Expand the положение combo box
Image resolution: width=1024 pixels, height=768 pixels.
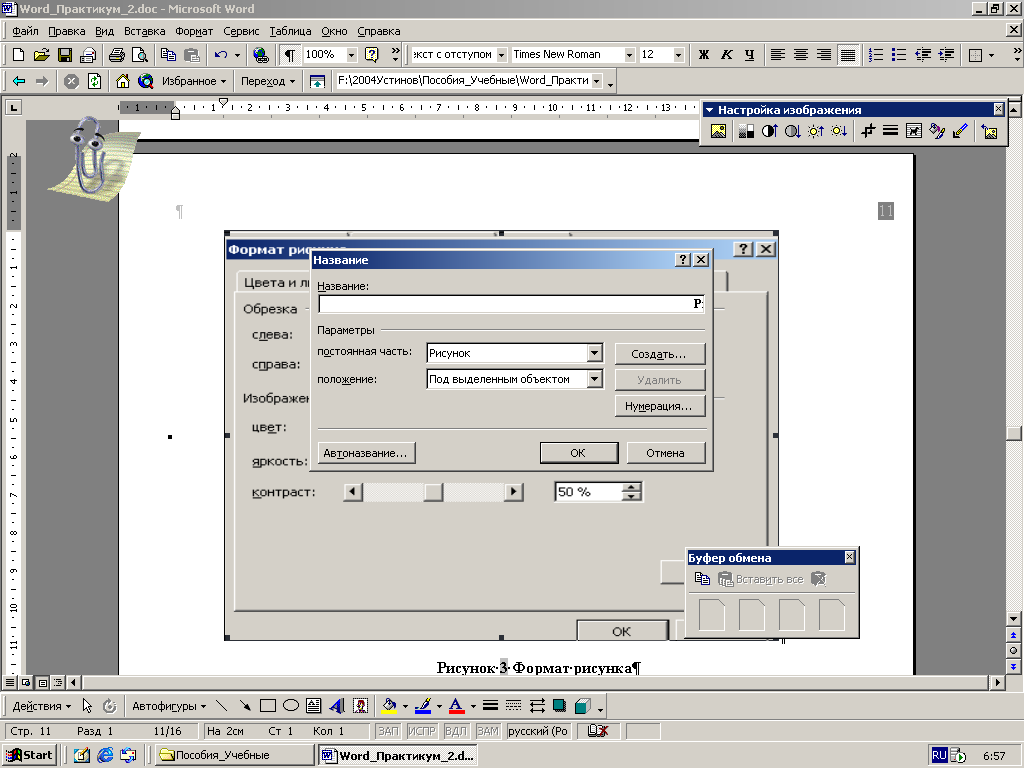coord(594,379)
